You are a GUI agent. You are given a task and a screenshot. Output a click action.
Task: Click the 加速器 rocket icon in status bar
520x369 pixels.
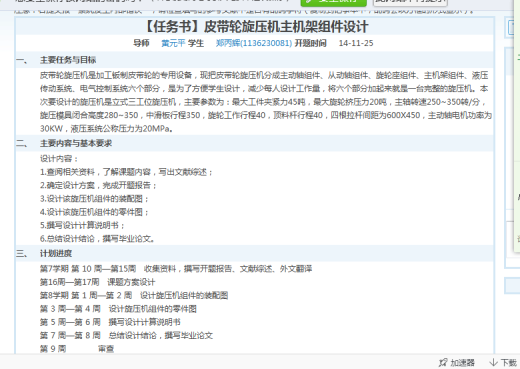(x=443, y=362)
